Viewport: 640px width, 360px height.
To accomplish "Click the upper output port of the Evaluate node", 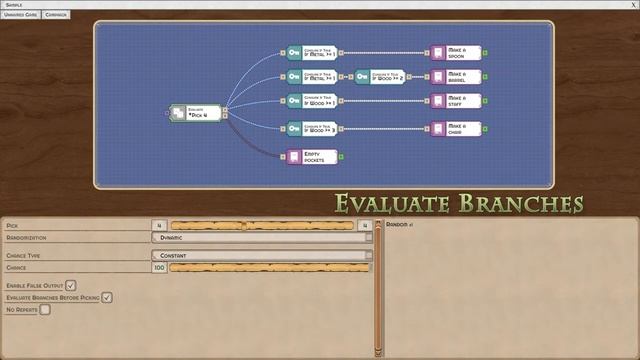I will 225,110.
